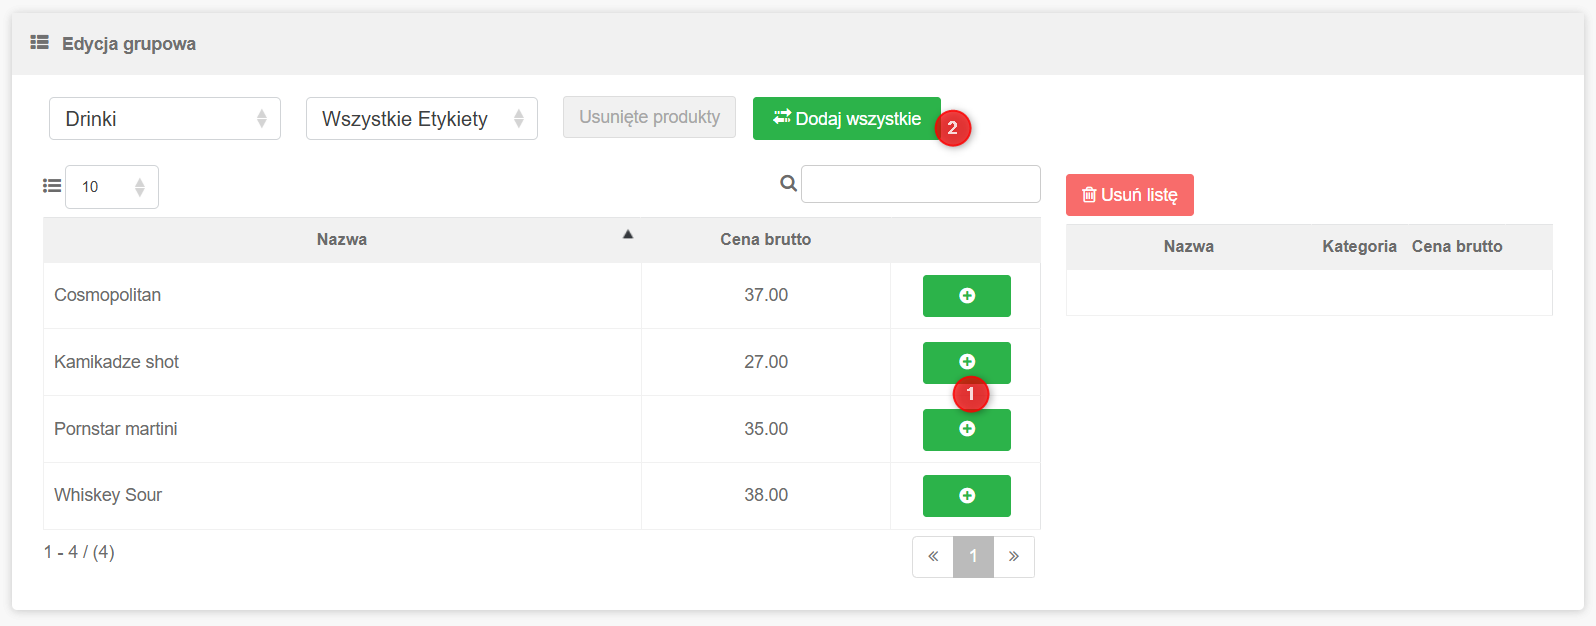Click the Usuń listę button
The height and width of the screenshot is (626, 1596).
coord(1129,195)
